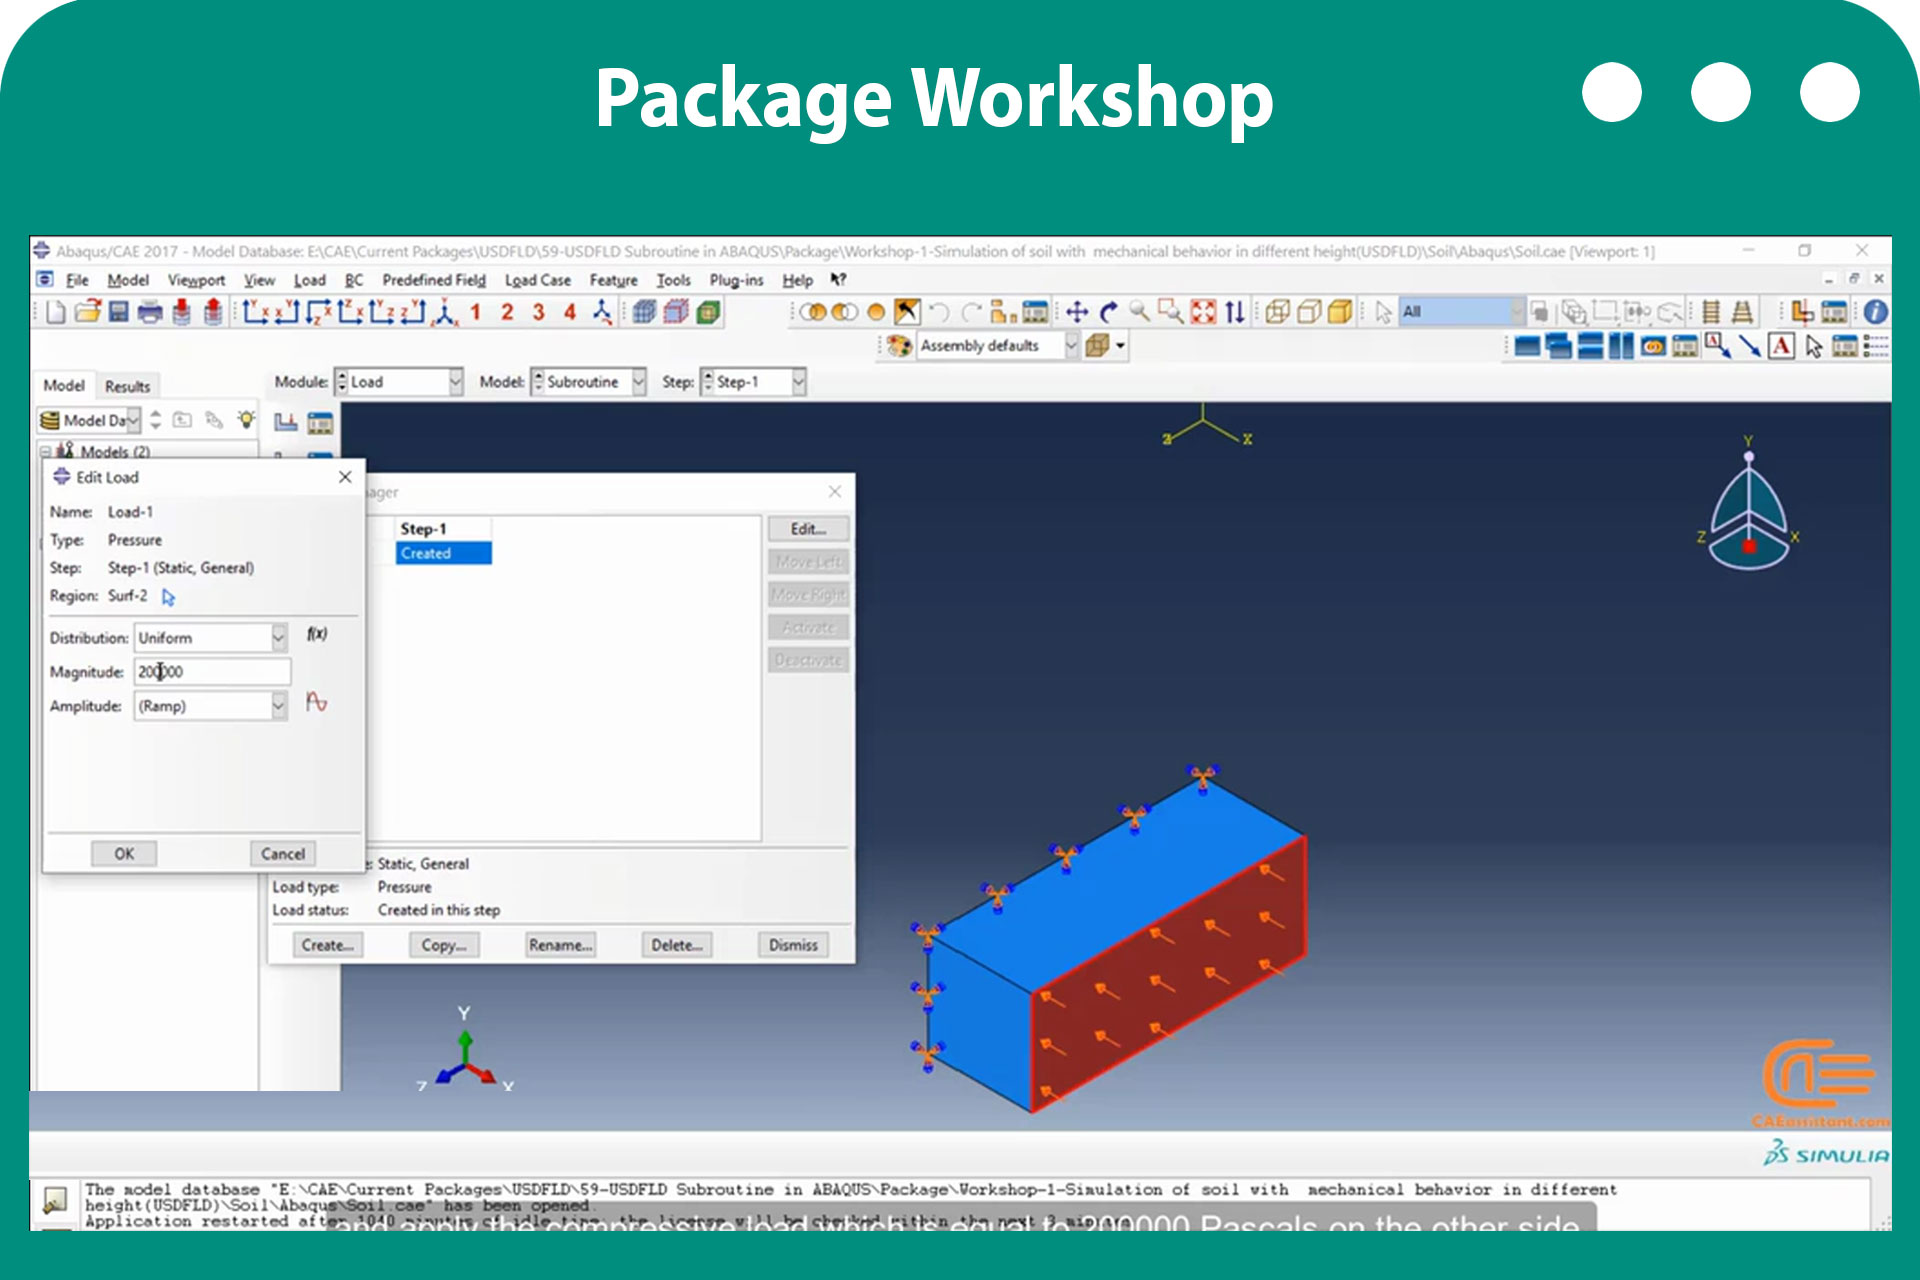
Task: Open the part display options arrow
Action: 1121,346
